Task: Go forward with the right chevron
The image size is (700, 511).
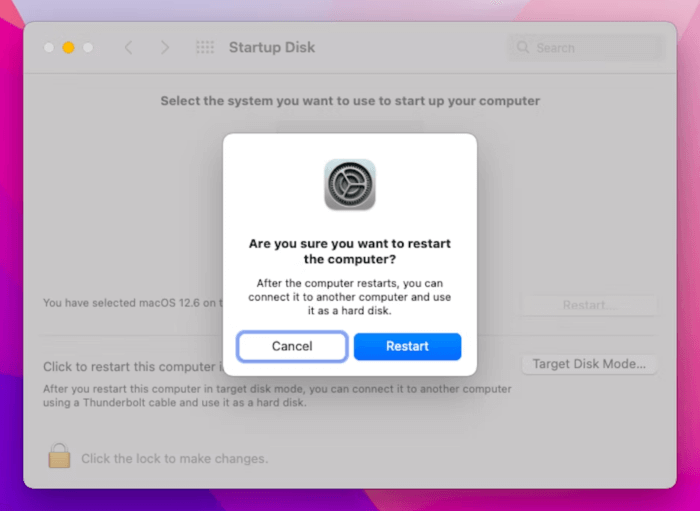Action: (165, 47)
